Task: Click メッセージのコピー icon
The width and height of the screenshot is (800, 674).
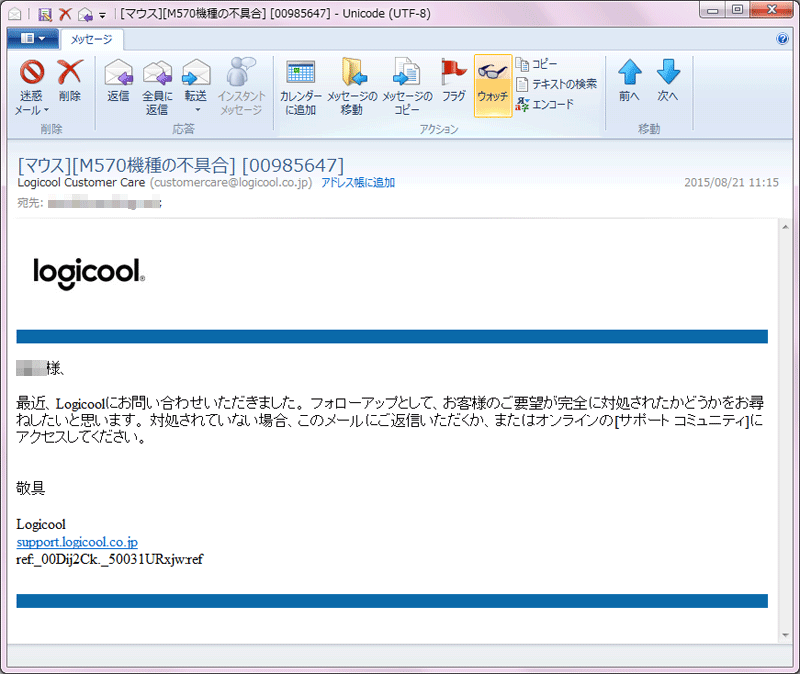Action: (407, 72)
